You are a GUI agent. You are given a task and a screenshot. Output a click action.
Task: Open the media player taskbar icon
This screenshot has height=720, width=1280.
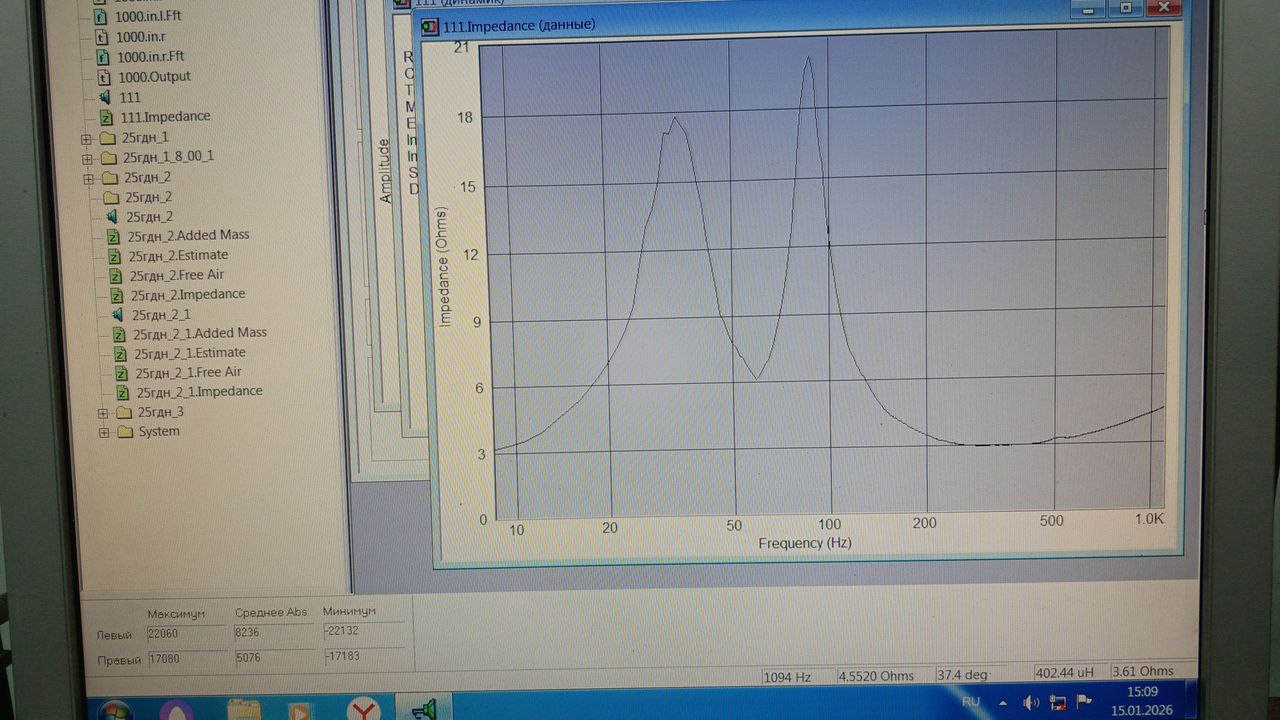coord(299,712)
